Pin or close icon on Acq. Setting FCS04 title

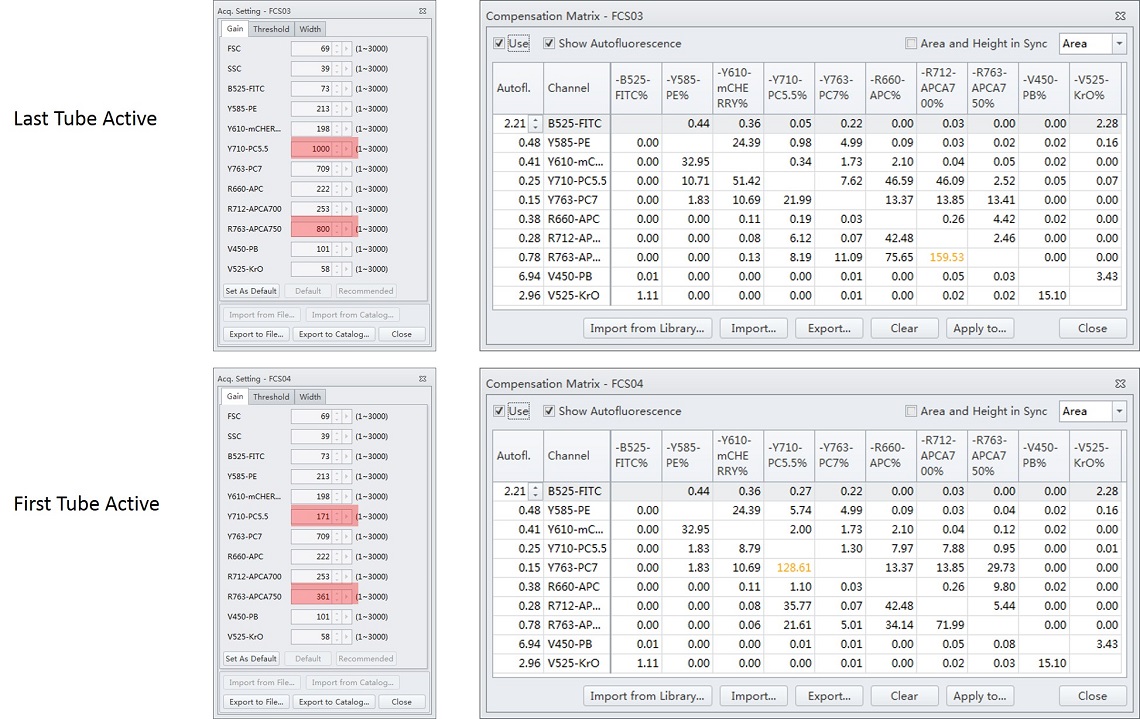422,379
